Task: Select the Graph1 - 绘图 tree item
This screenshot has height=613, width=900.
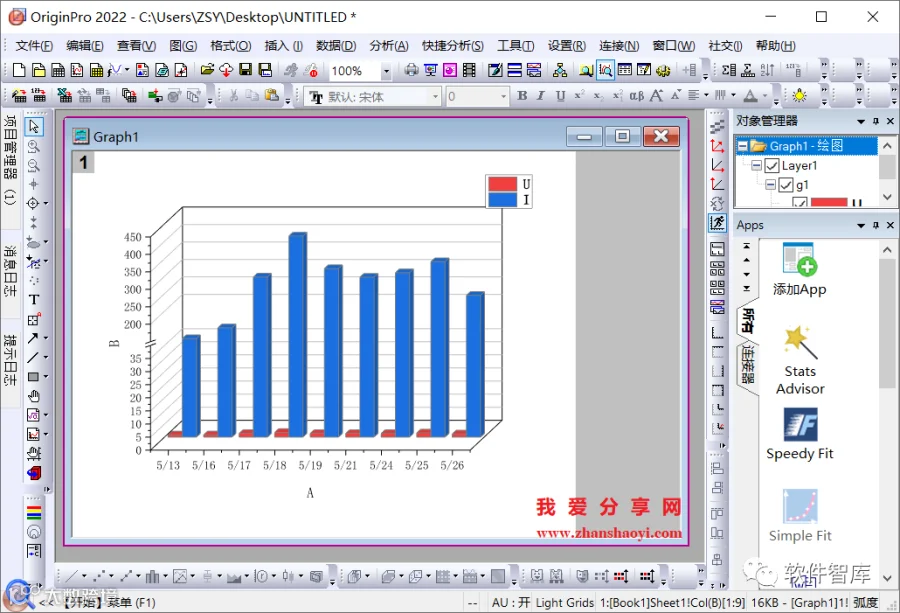Action: pyautogui.click(x=806, y=146)
